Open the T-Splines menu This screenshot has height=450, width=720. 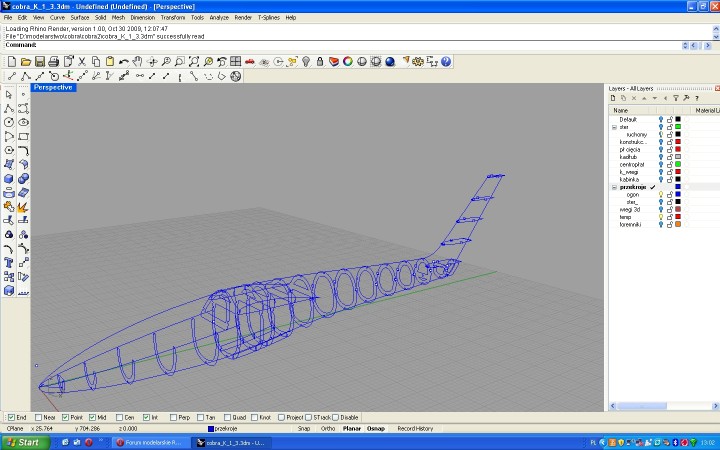(269, 17)
